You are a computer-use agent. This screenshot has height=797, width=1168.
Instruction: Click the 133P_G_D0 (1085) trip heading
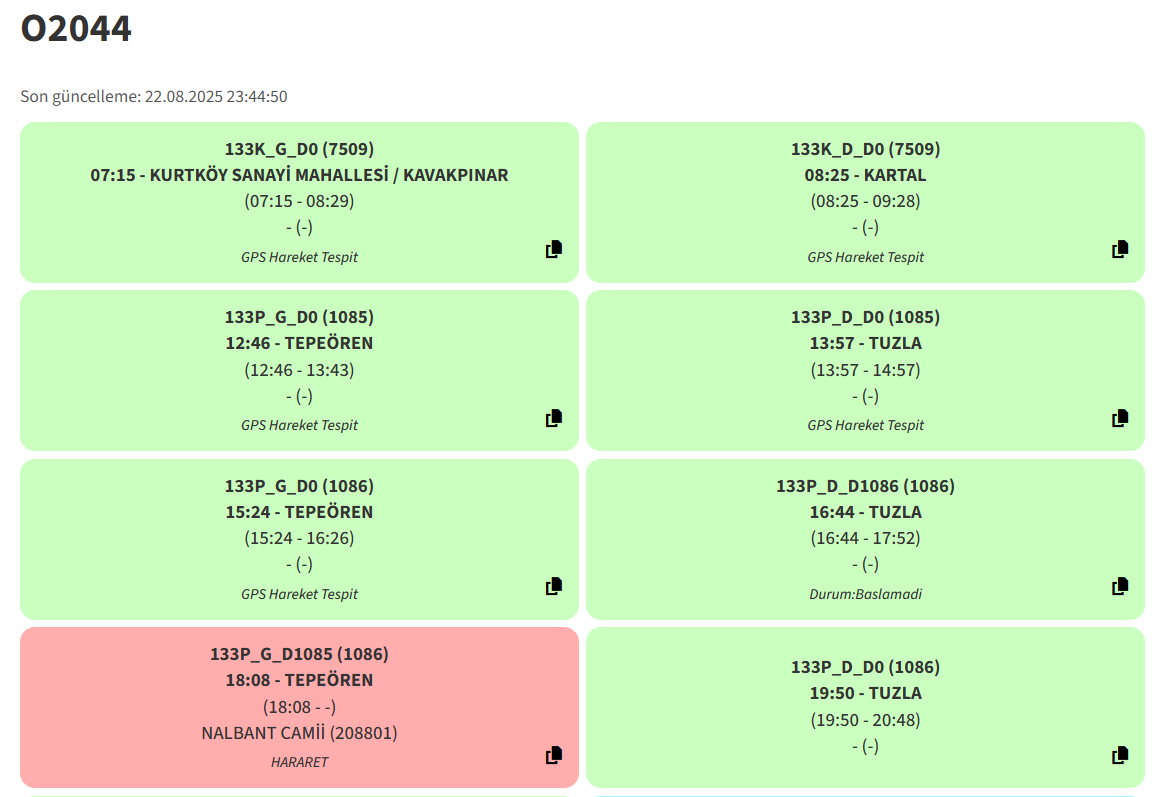(299, 317)
